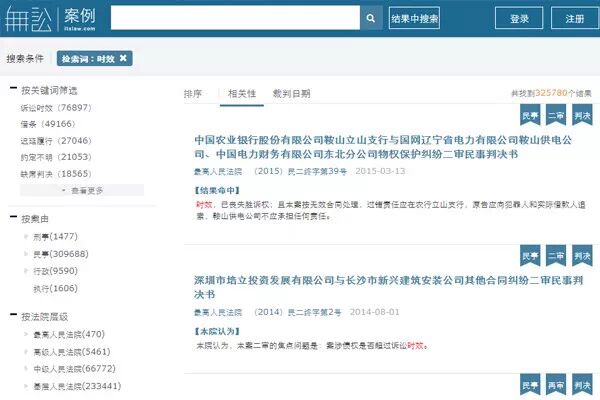Select 民事(309688) case type
The image size is (600, 400).
[61, 254]
